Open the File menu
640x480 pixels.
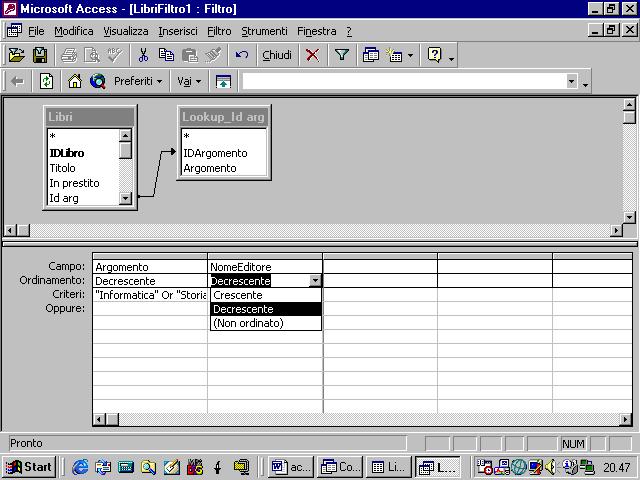pos(36,31)
